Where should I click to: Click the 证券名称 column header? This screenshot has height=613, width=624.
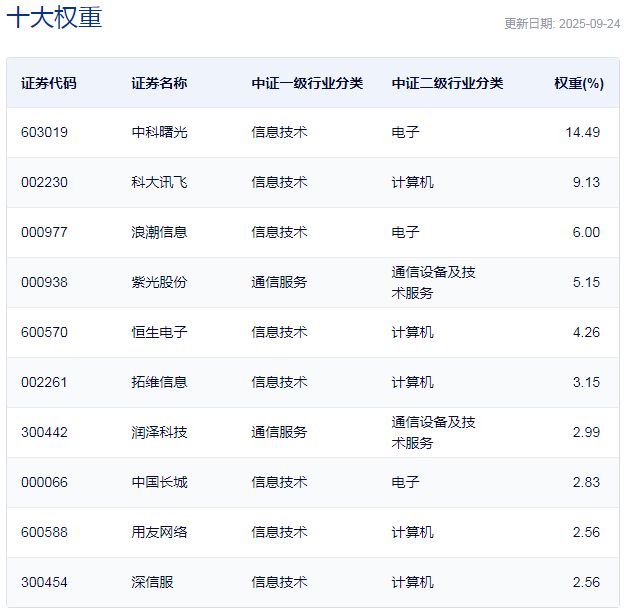coord(159,83)
